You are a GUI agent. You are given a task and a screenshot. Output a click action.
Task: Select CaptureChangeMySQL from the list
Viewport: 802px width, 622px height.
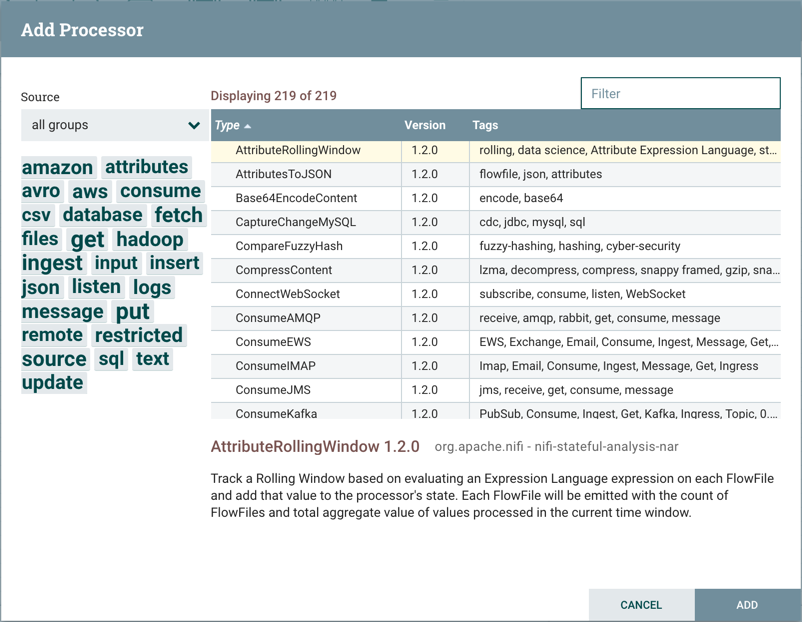(295, 222)
